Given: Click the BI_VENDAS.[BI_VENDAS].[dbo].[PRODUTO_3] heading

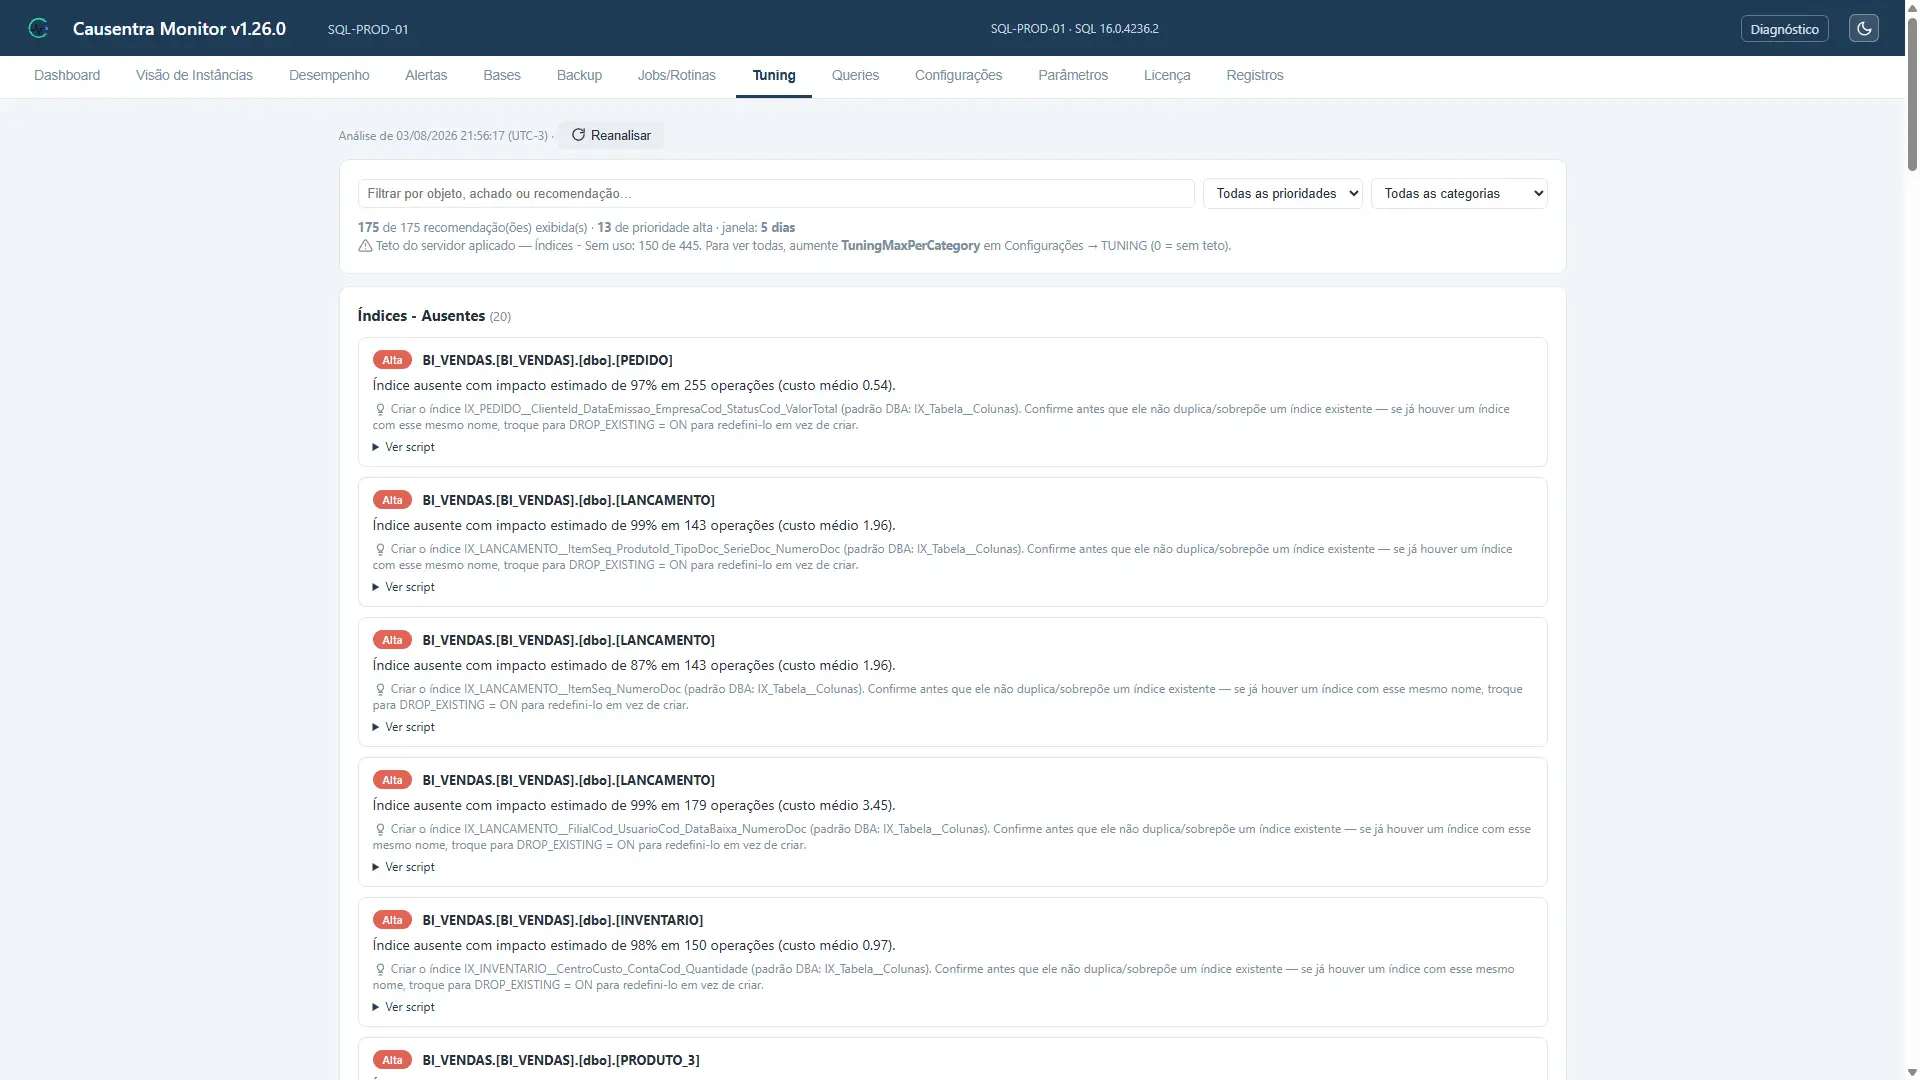Looking at the screenshot, I should (561, 1060).
